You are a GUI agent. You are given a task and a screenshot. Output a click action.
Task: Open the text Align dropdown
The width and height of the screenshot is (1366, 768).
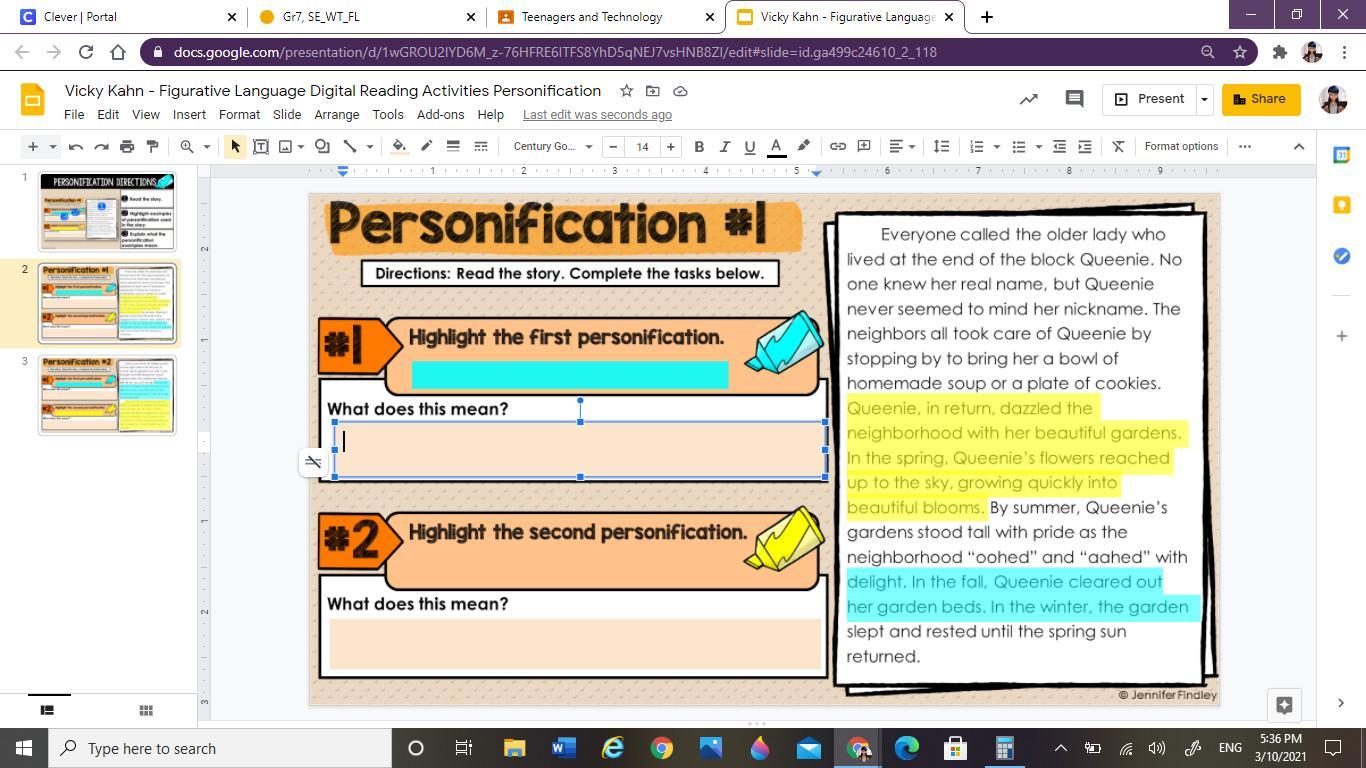pos(902,146)
